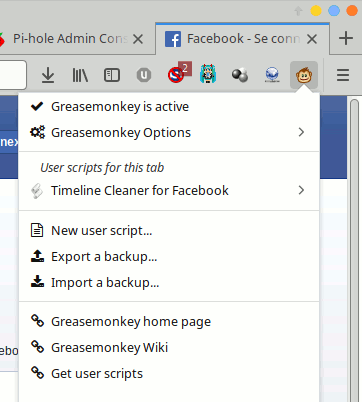The image size is (362, 402).
Task: Click the upload icon for Export a backup
Action: (x=37, y=256)
